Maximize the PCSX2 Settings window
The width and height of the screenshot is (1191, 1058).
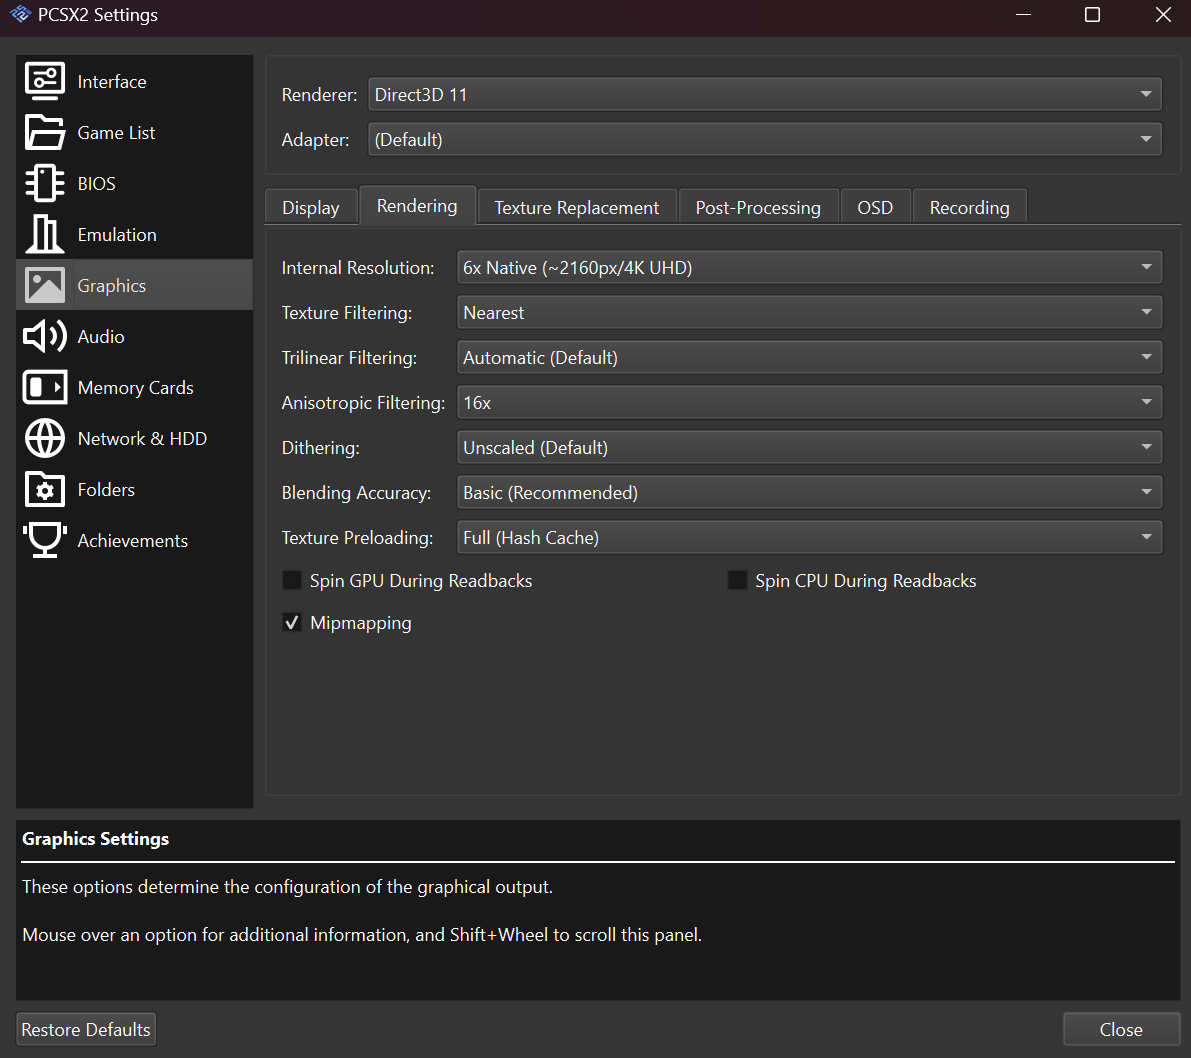point(1092,14)
